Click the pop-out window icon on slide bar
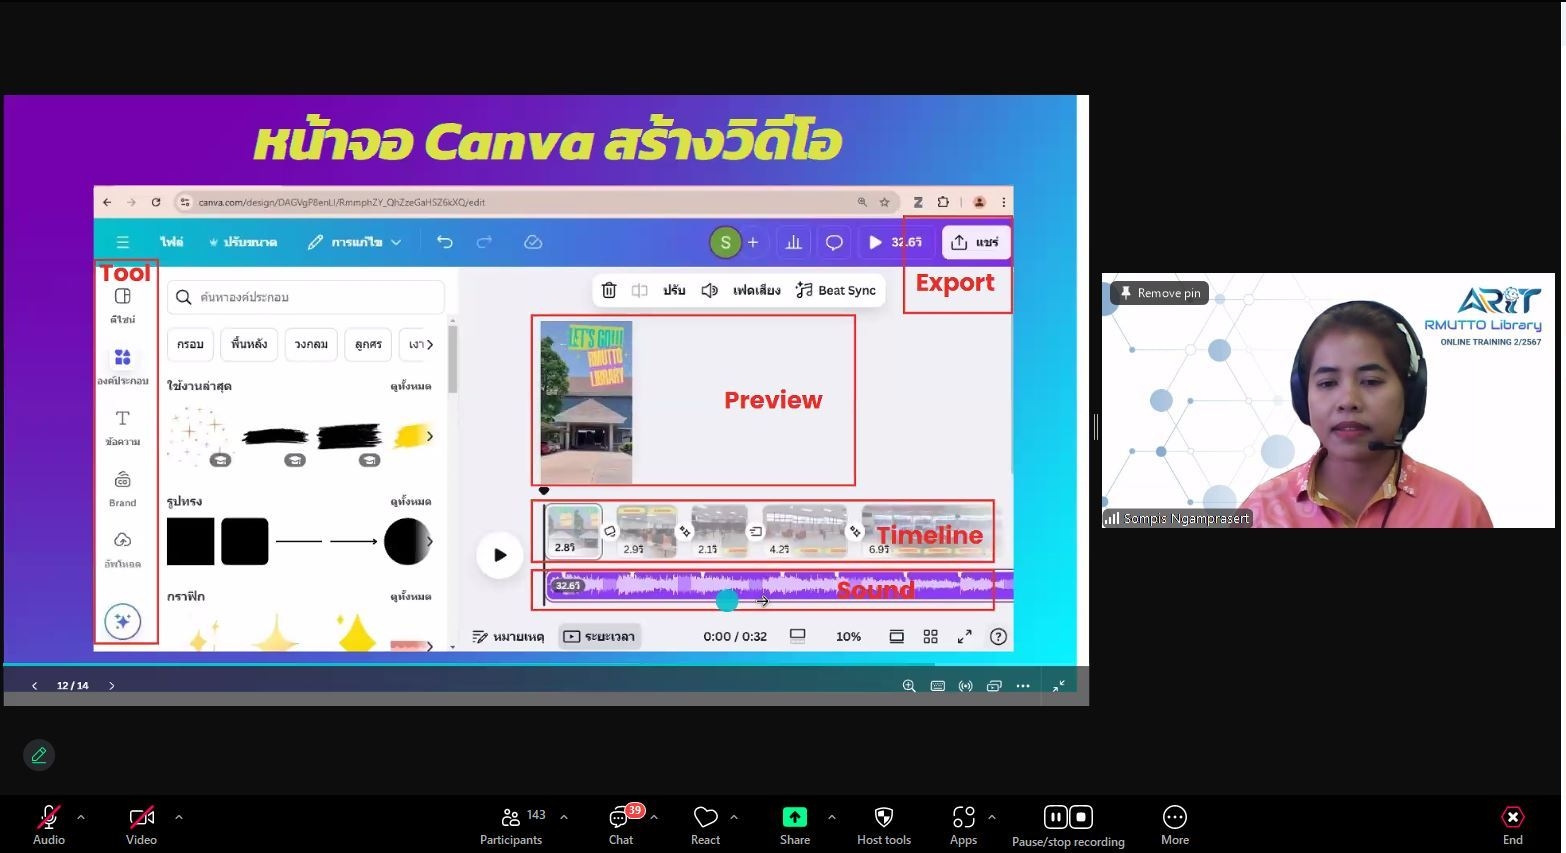 tap(994, 686)
